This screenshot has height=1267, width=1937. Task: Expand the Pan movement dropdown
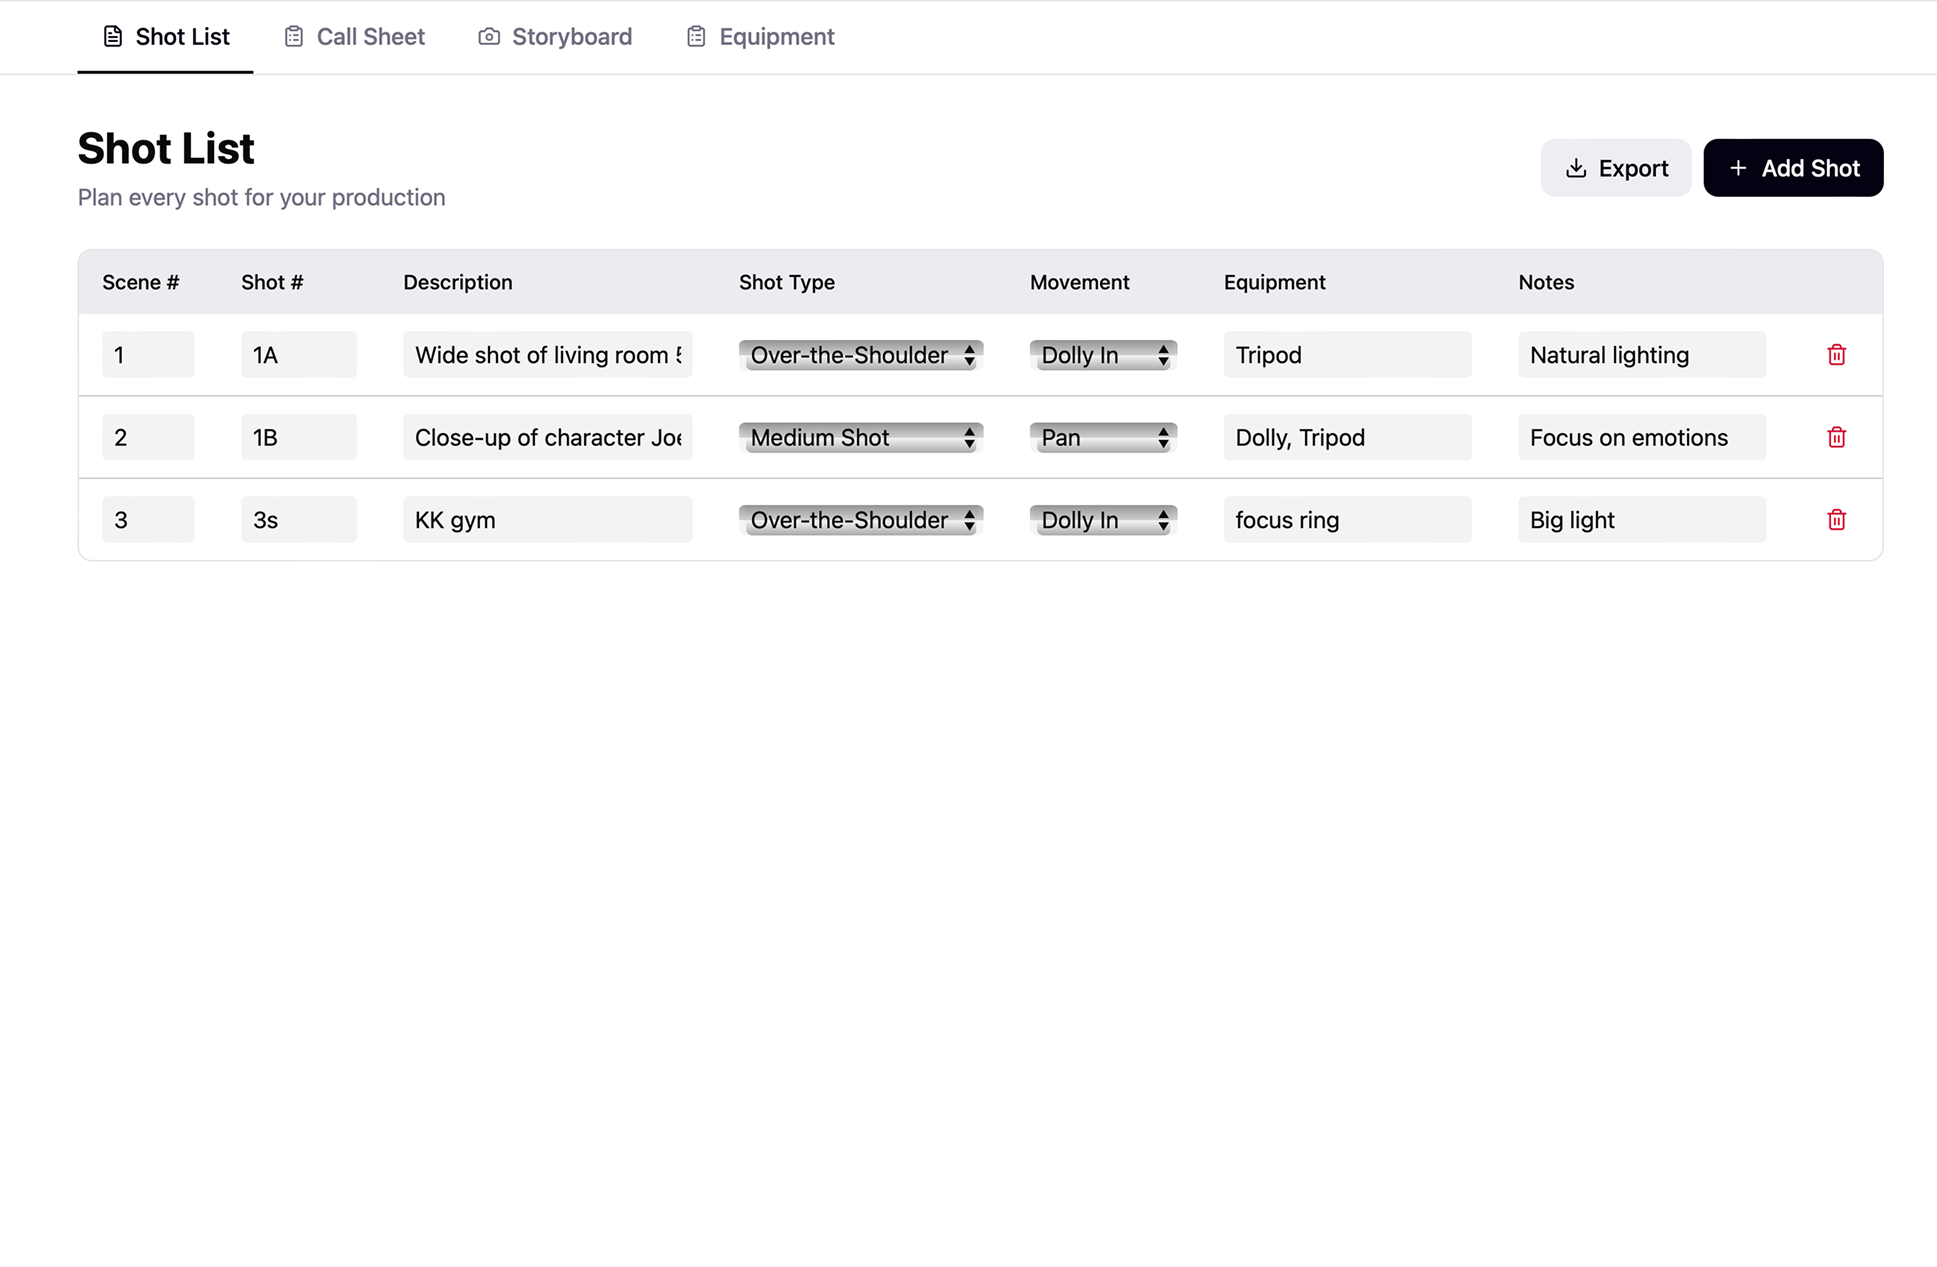(1102, 437)
